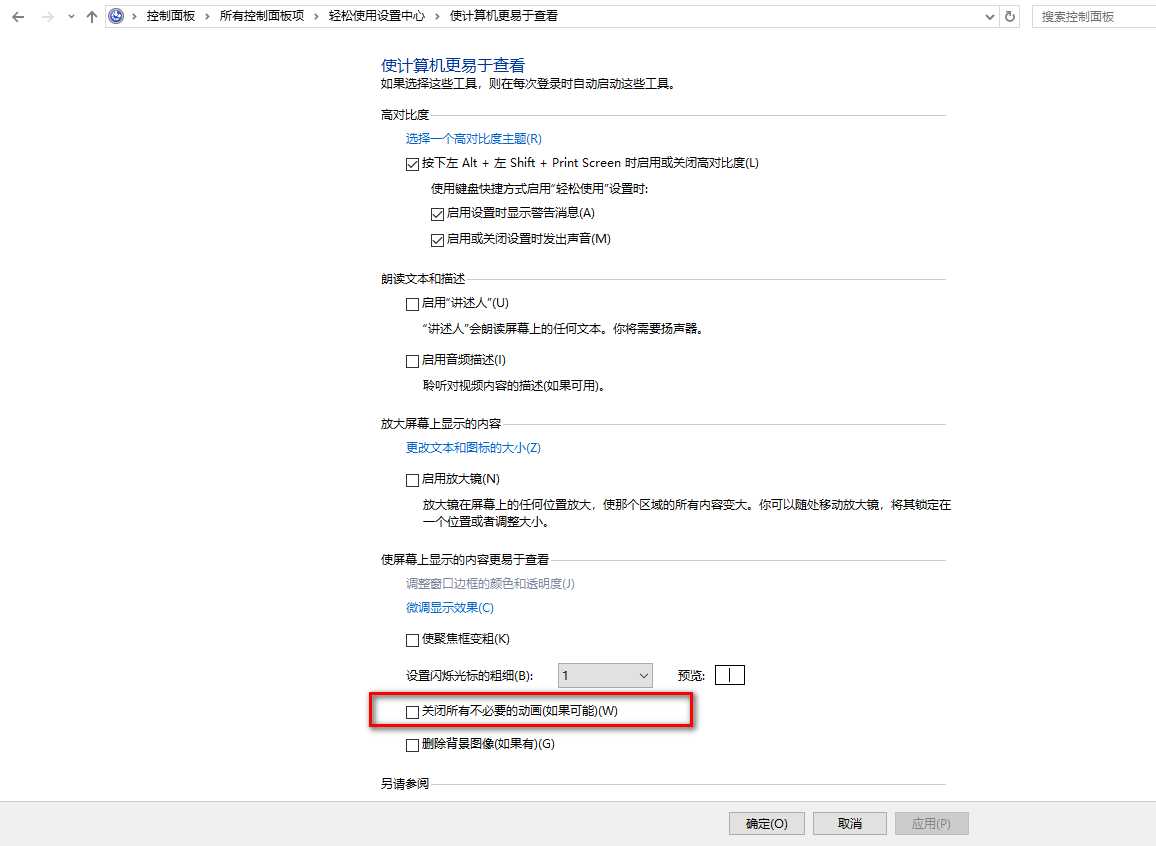Enable the 启用放大镜 magnifier checkbox
The image size is (1156, 846).
pyautogui.click(x=411, y=479)
